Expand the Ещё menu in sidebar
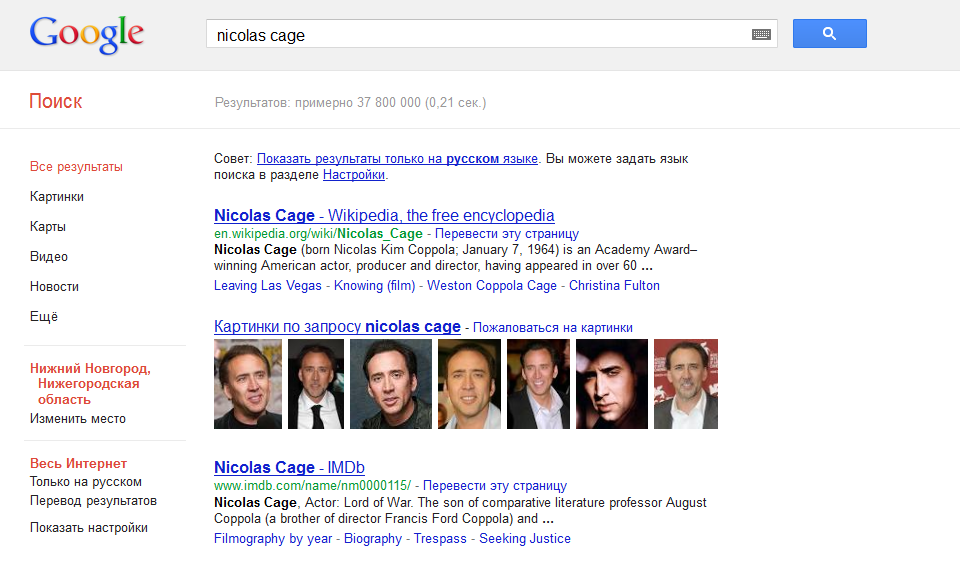This screenshot has width=960, height=569. pyautogui.click(x=44, y=317)
